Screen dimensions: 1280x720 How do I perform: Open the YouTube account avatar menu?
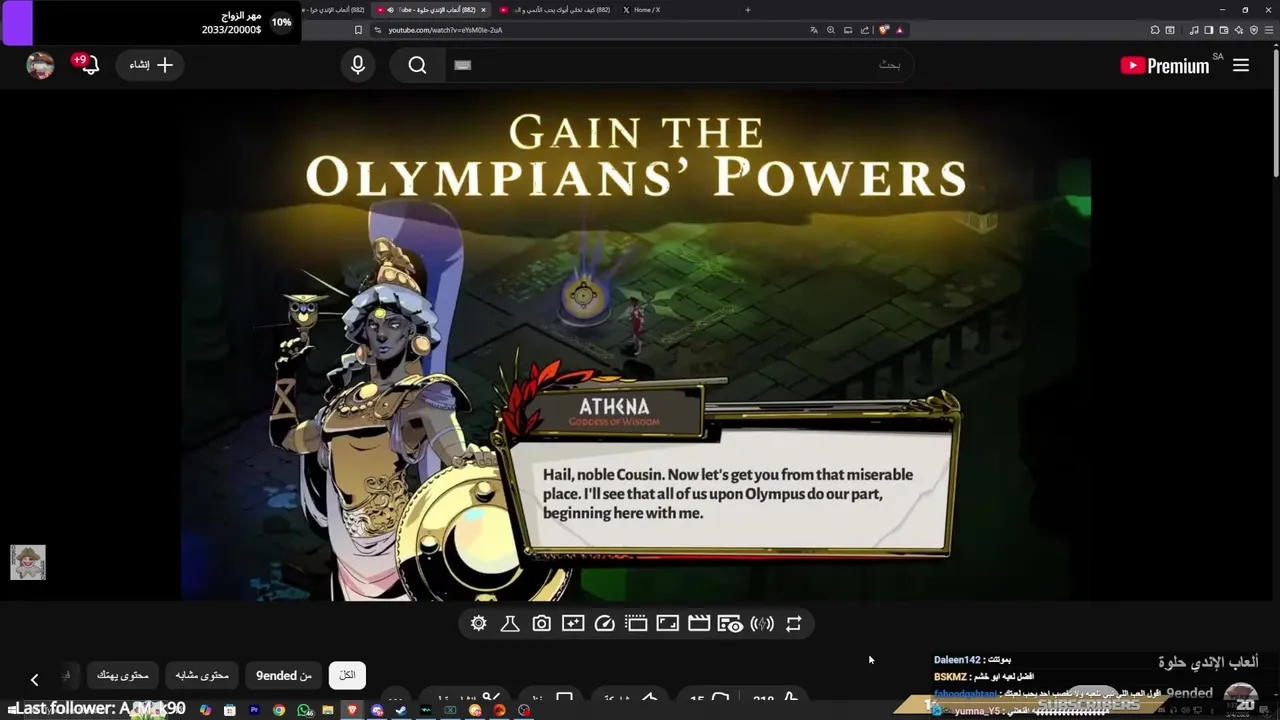40,65
